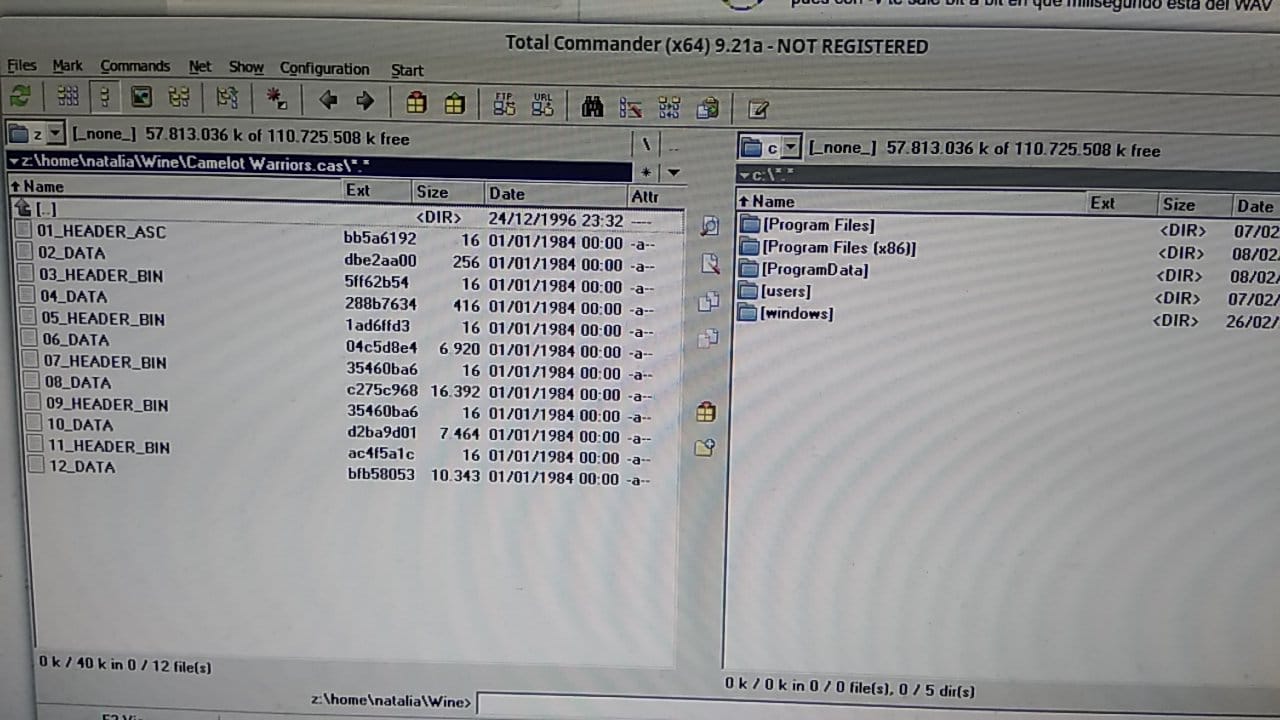This screenshot has height=720, width=1280.
Task: Sort left panel by Name column
Action: coord(174,187)
